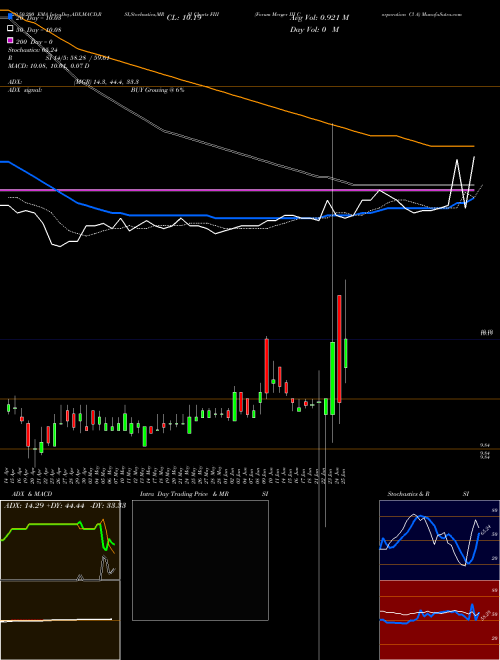500x660 pixels.
Task: Click the upper 9.84 price label on right axis
Action: pyautogui.click(x=485, y=445)
